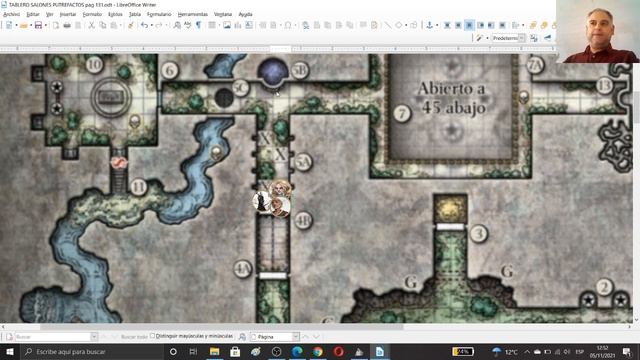Image resolution: width=640 pixels, height=360 pixels.
Task: Select the wrap through icon
Action: (x=502, y=25)
